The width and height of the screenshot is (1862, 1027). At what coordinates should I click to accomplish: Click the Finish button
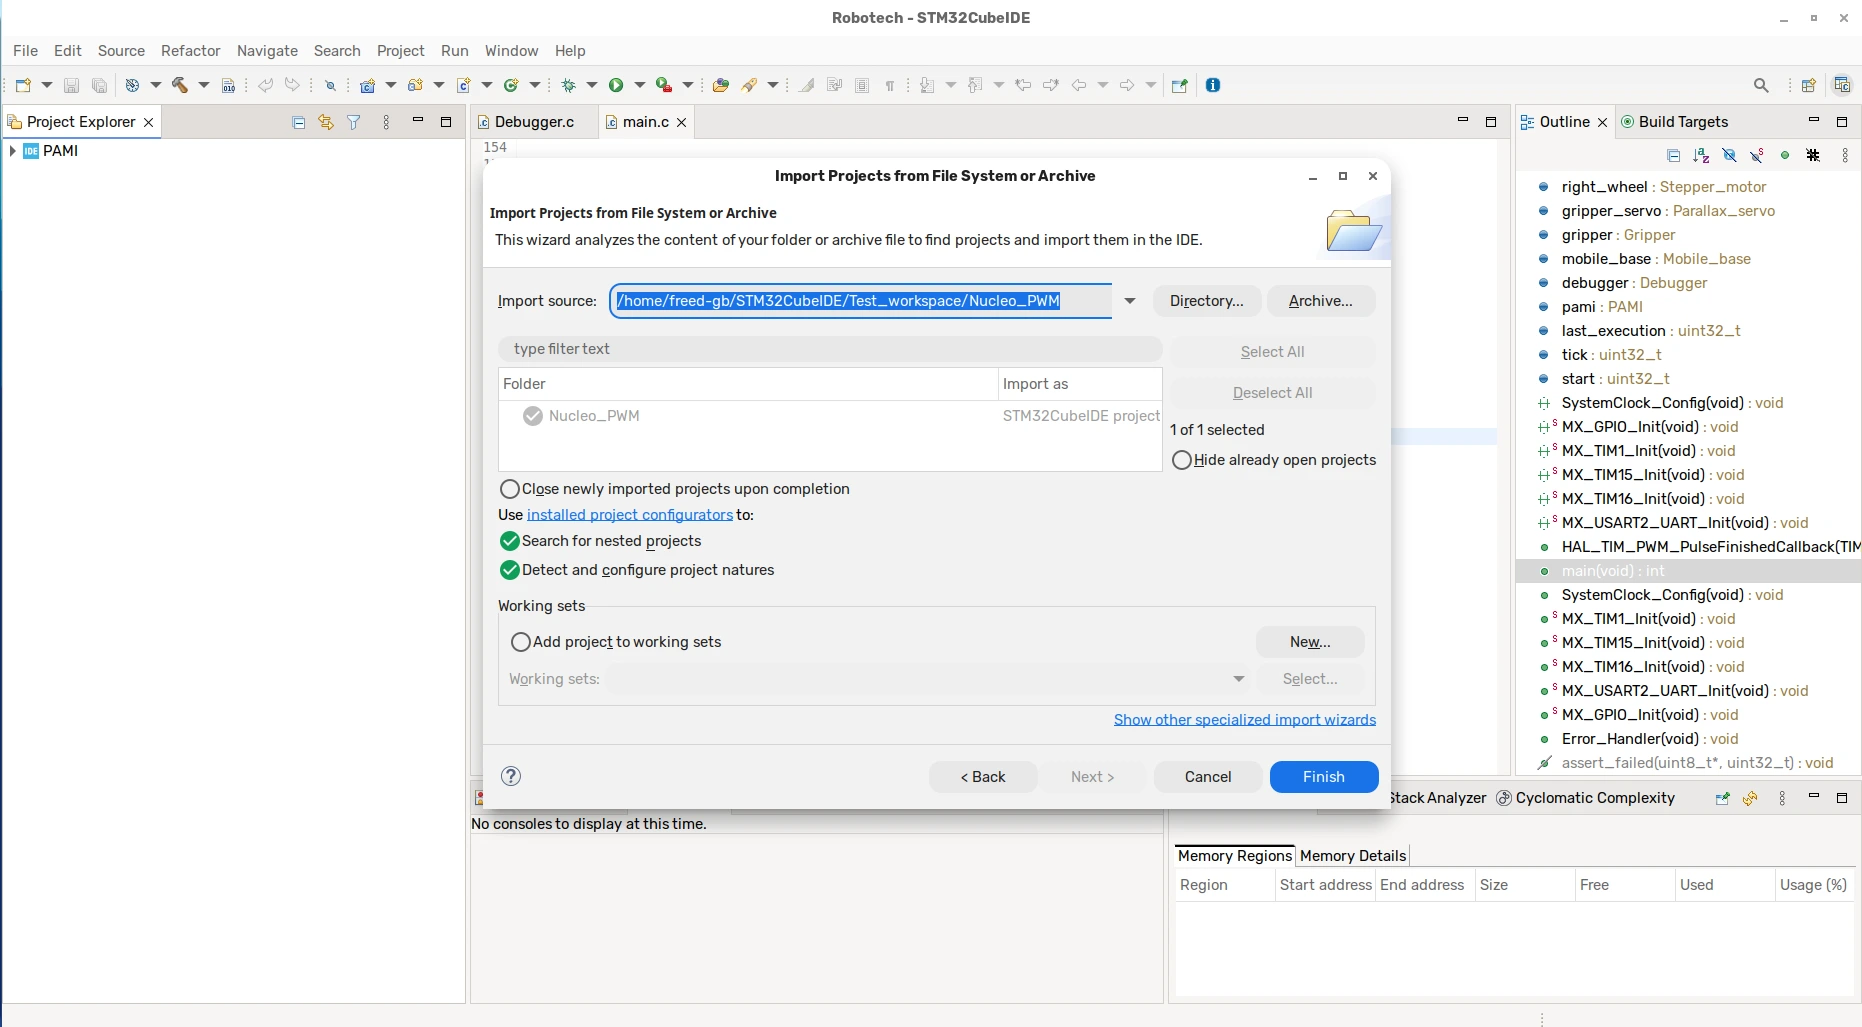click(x=1324, y=777)
